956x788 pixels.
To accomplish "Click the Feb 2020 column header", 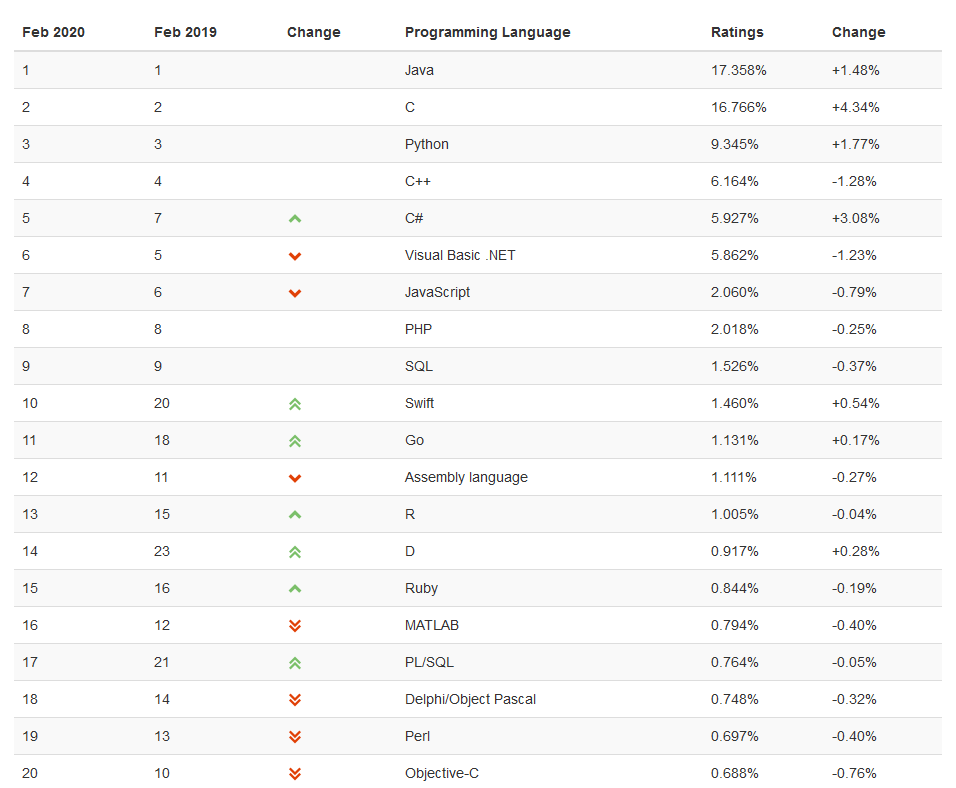I will click(x=53, y=32).
